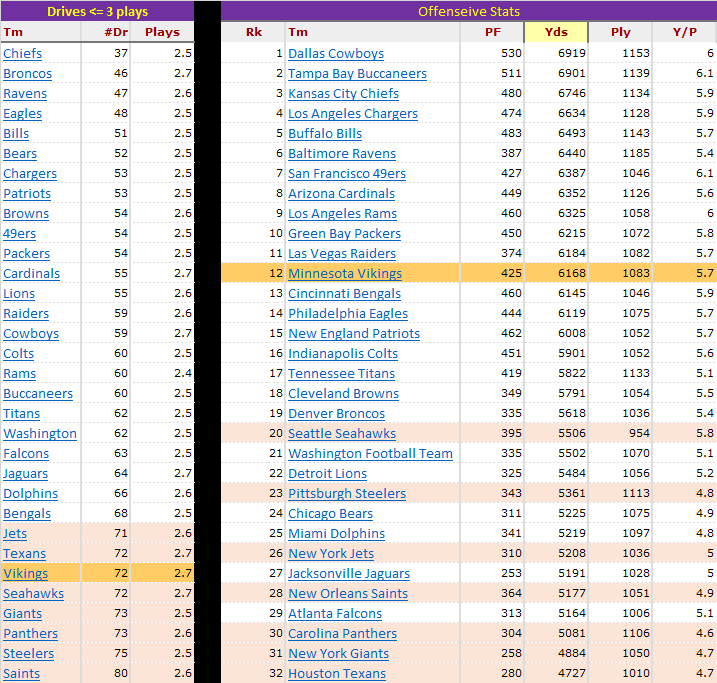Click the Baltimore Ravens link
Screen dimensions: 717x683
pyautogui.click(x=342, y=154)
